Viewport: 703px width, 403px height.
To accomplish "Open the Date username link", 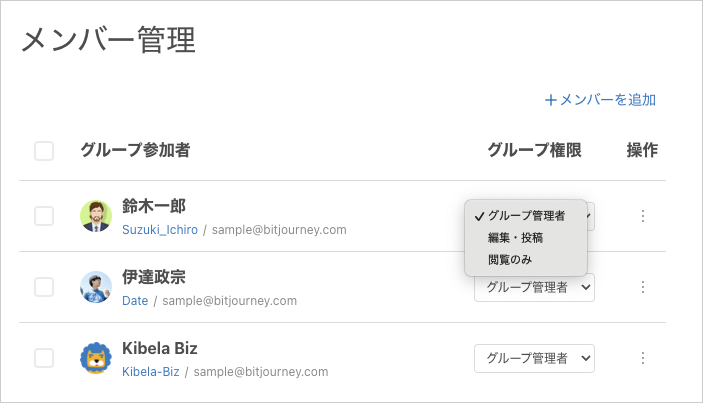I will pyautogui.click(x=135, y=301).
